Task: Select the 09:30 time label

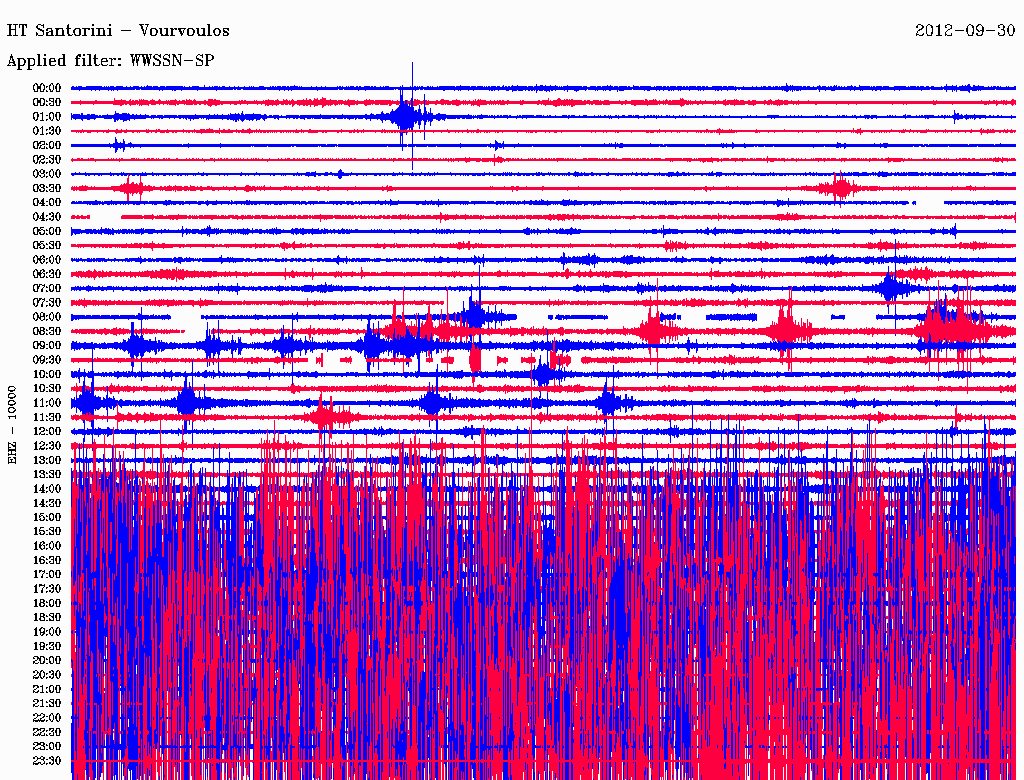Action: coord(47,360)
